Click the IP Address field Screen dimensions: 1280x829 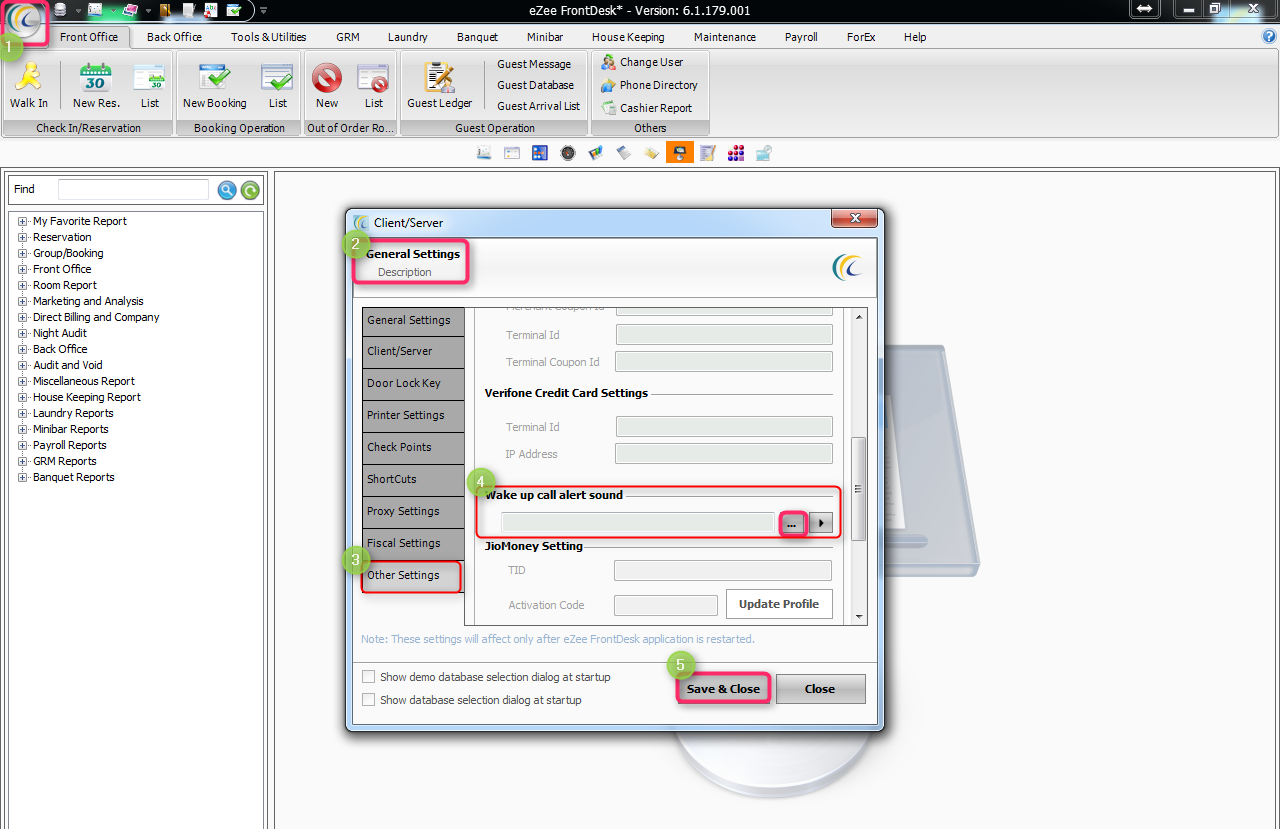coord(725,454)
